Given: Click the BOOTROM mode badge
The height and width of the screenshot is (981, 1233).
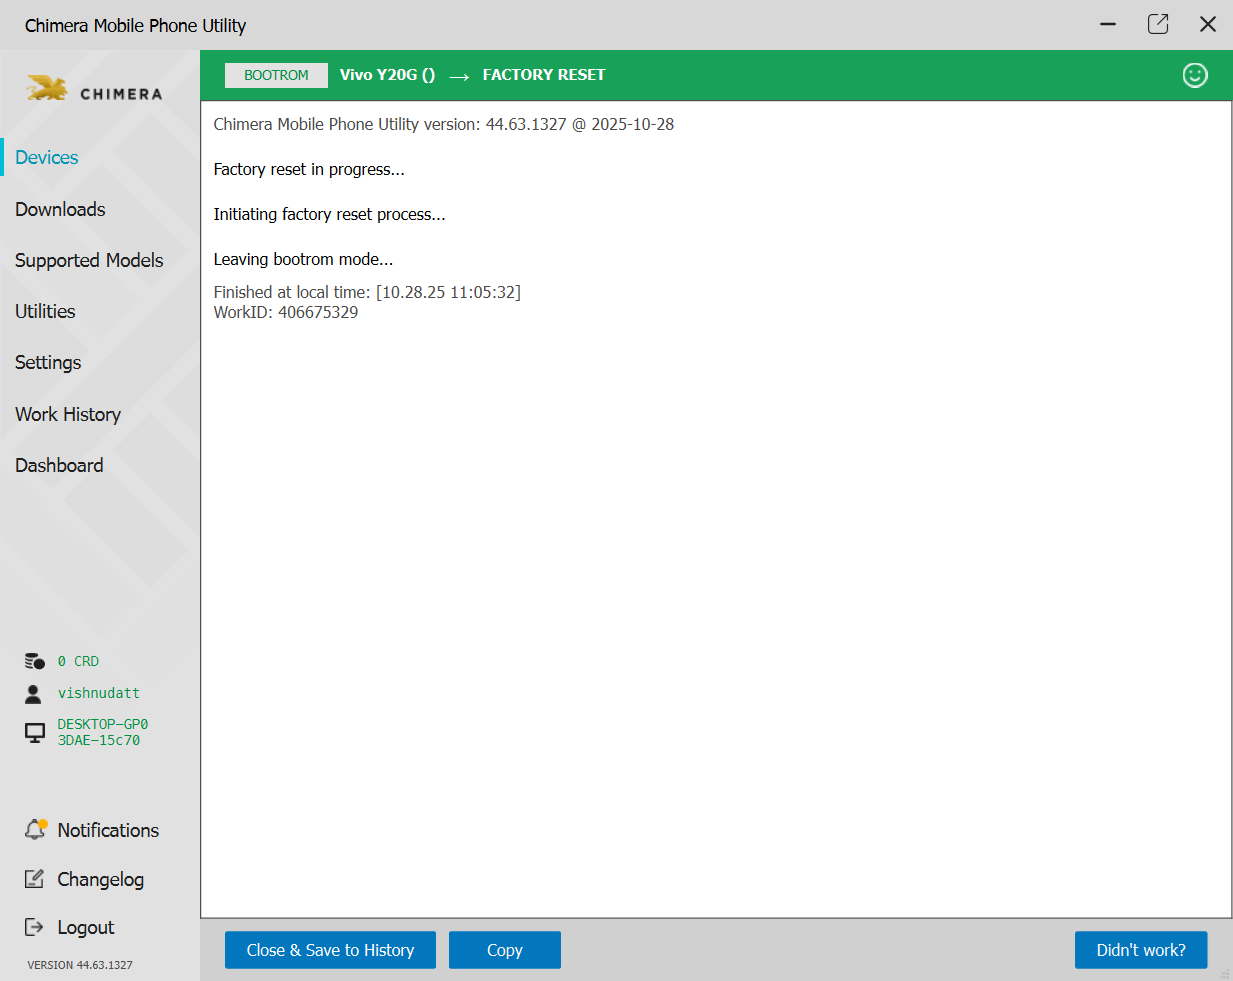Looking at the screenshot, I should [x=276, y=75].
